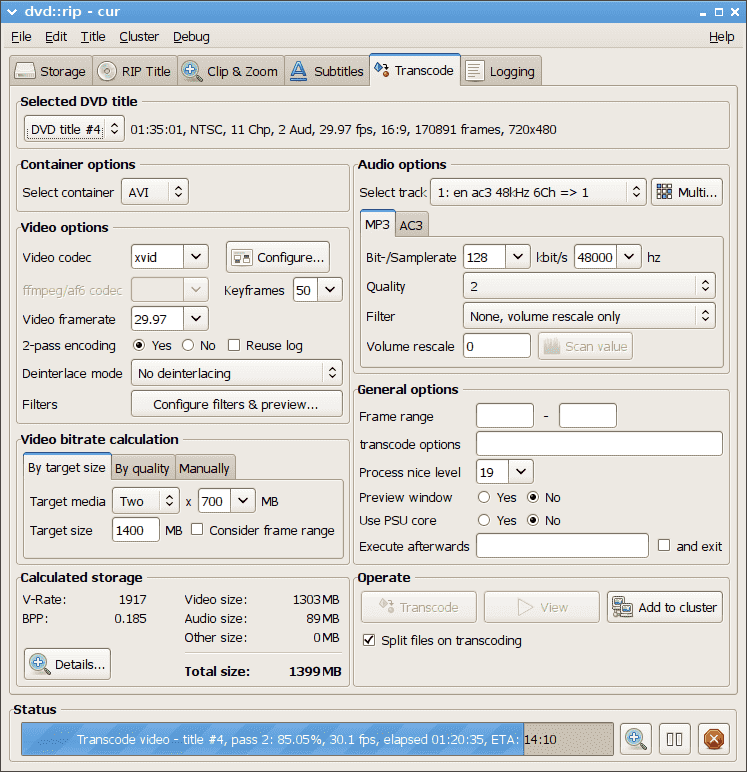Open the audio Select track dropdown

click(x=538, y=192)
